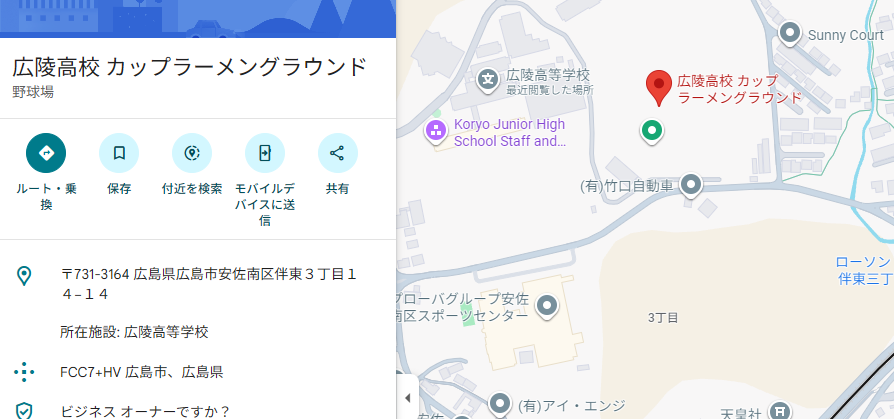Viewport: 894px width, 419px height.
Task: Select the (有)アイ・エンジ map marker
Action: (501, 405)
